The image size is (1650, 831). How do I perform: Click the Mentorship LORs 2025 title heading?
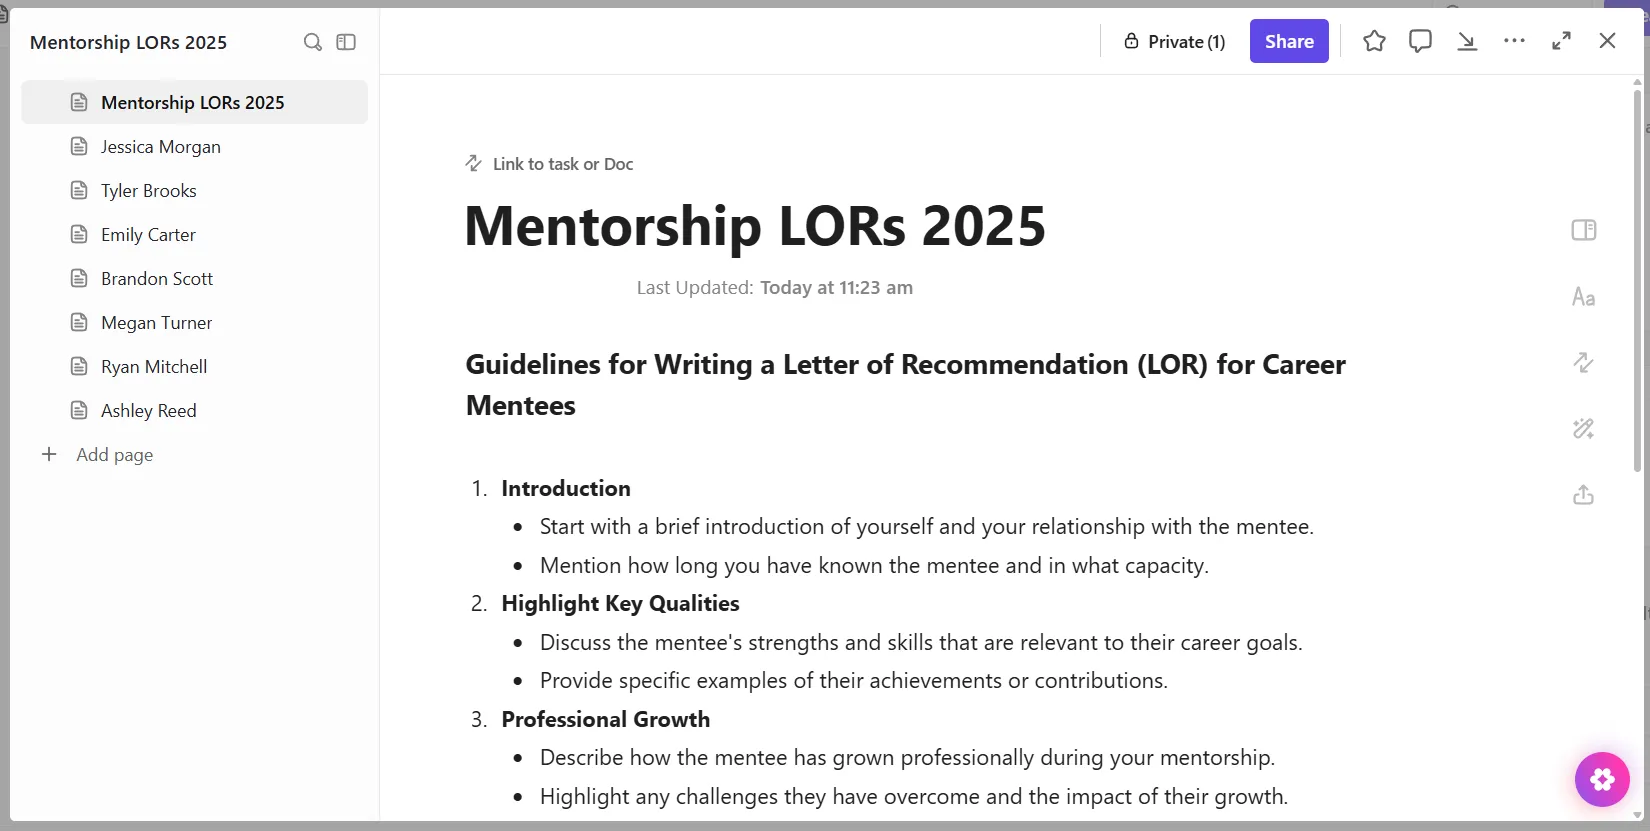[755, 226]
